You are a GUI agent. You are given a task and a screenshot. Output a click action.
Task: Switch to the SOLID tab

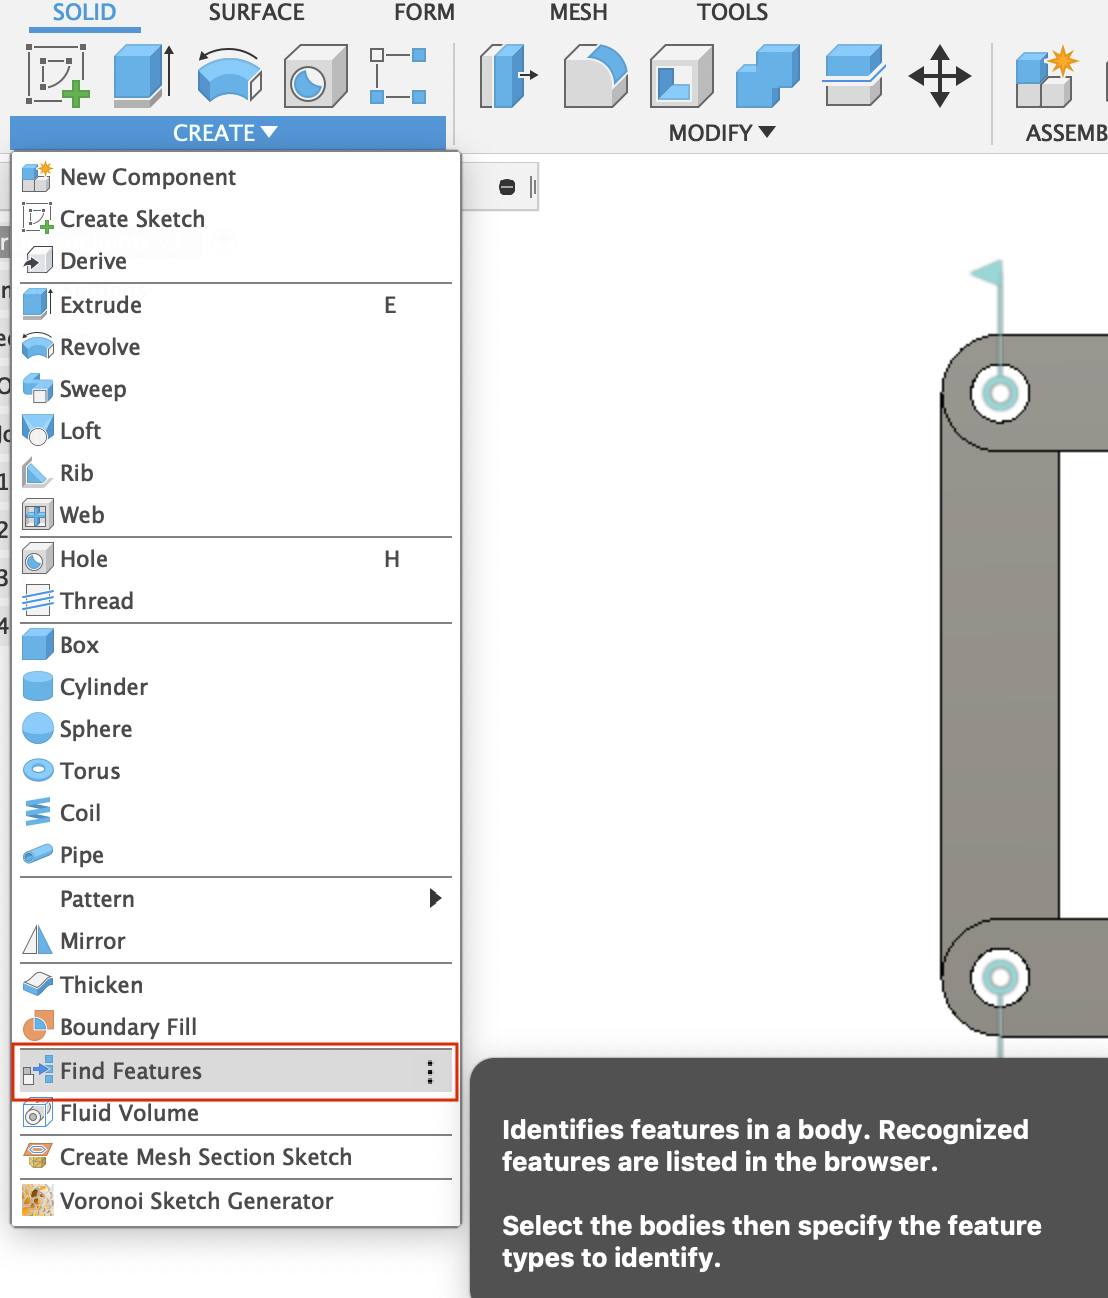tap(84, 12)
